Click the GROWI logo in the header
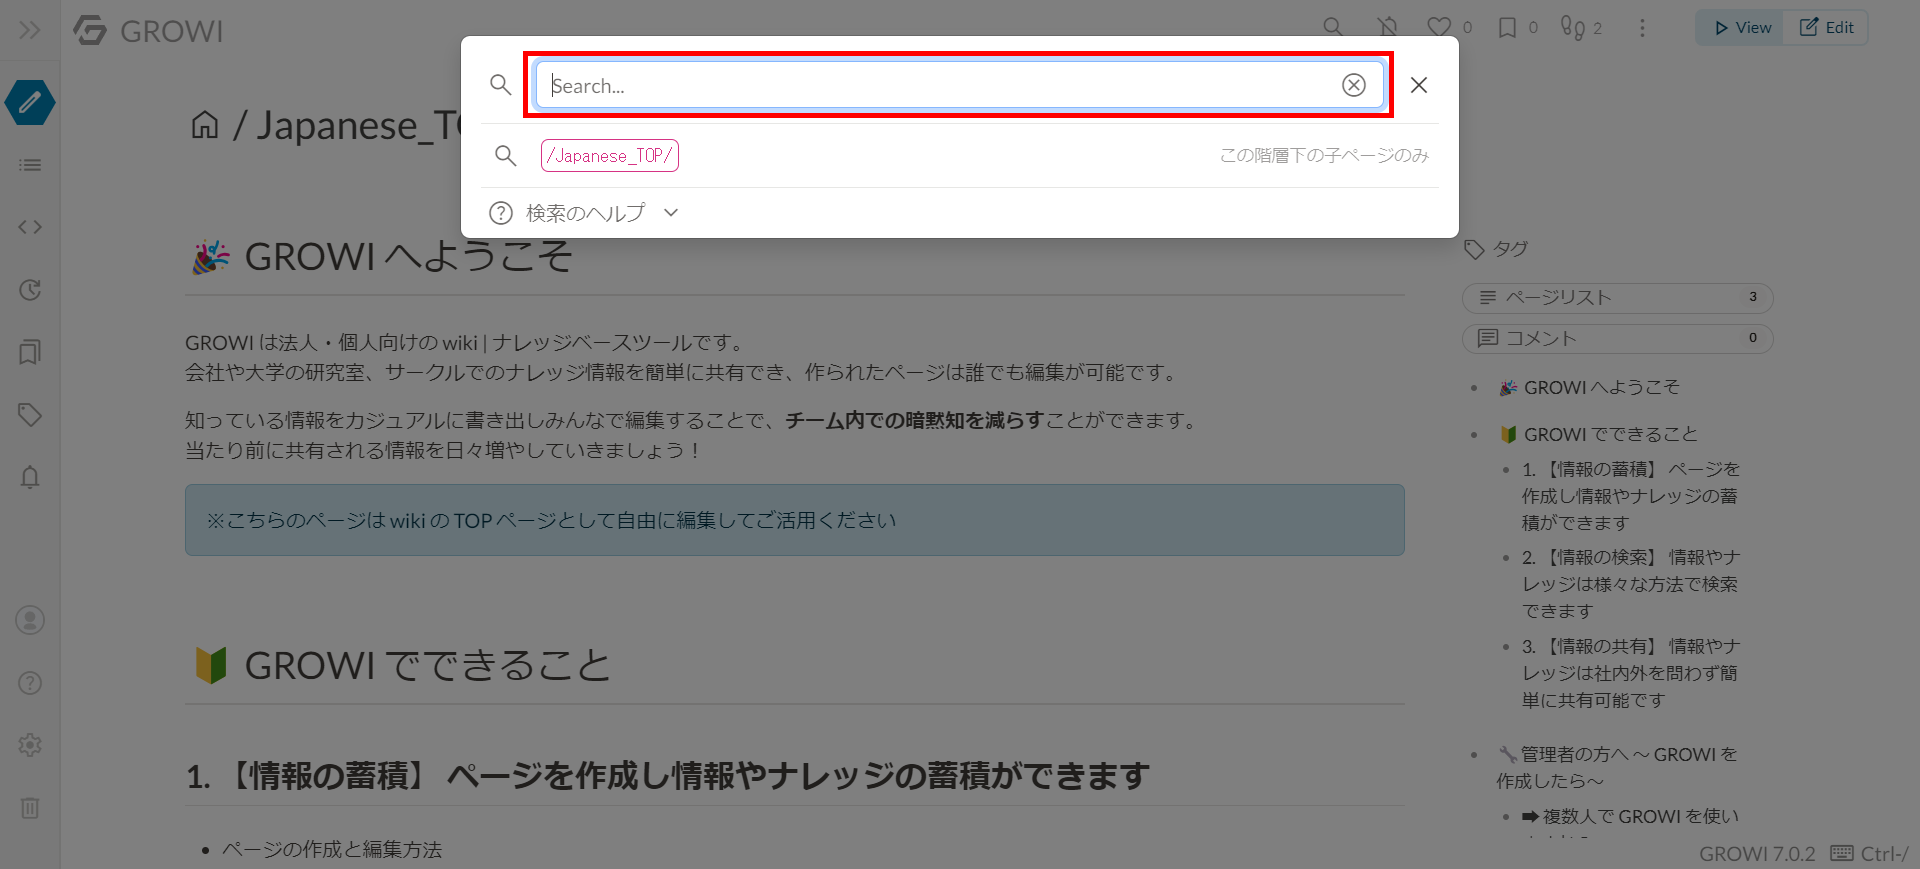Viewport: 1920px width, 869px height. (148, 31)
